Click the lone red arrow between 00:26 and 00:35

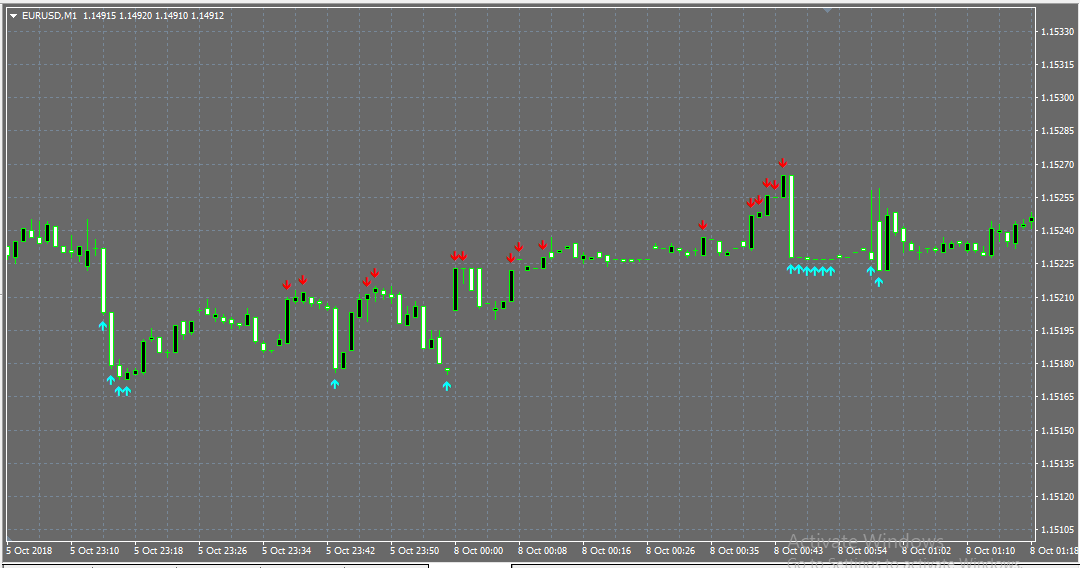pyautogui.click(x=703, y=225)
